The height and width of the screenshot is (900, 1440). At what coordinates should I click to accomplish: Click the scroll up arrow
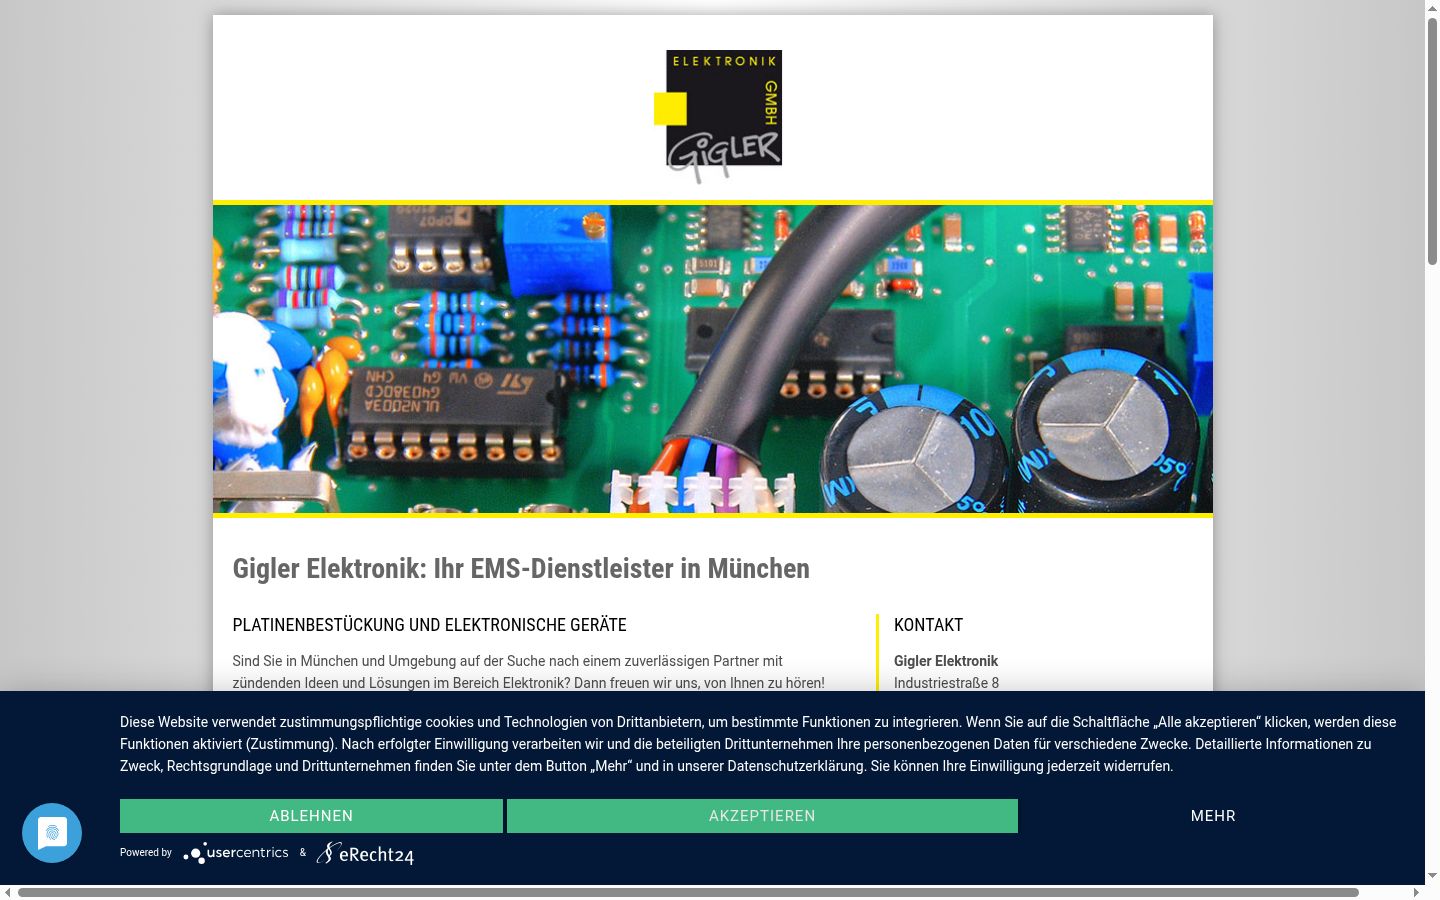pyautogui.click(x=1432, y=7)
